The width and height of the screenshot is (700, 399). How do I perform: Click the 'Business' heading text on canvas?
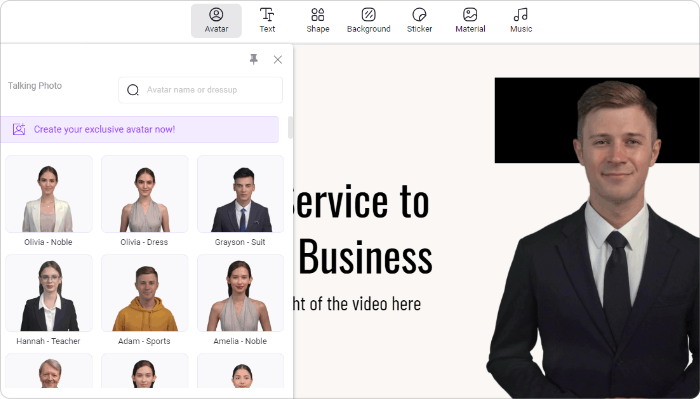365,258
